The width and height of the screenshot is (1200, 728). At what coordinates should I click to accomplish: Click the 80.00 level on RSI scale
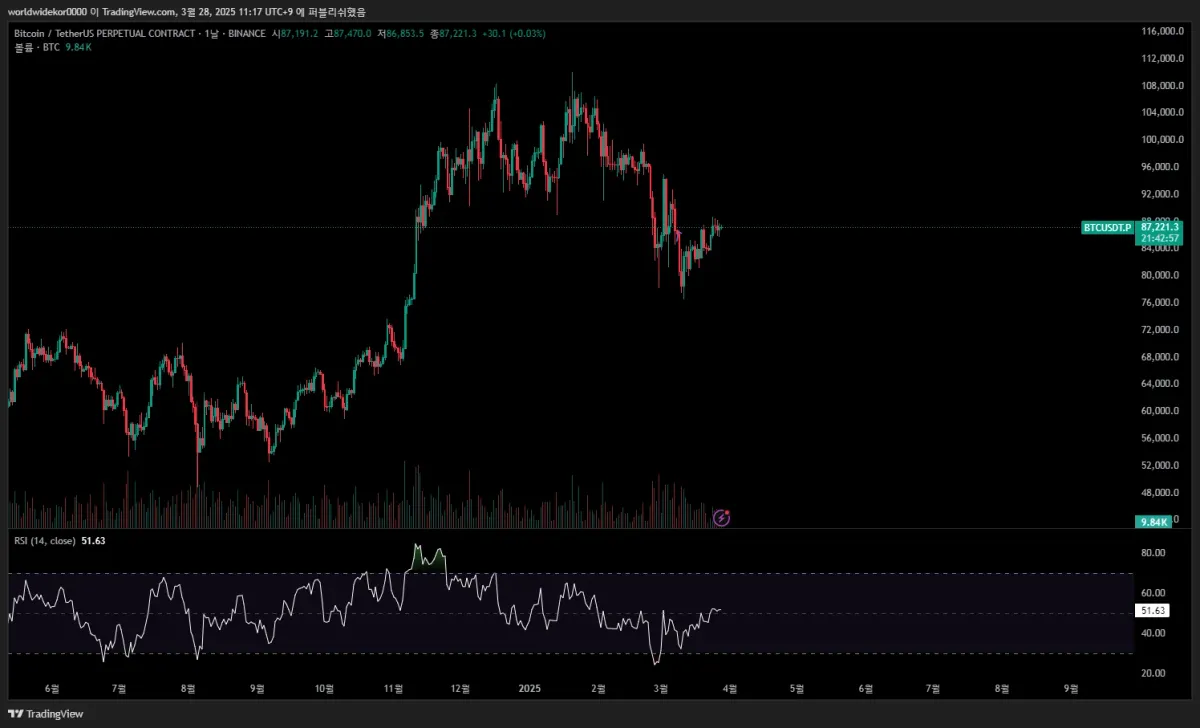(x=1153, y=553)
